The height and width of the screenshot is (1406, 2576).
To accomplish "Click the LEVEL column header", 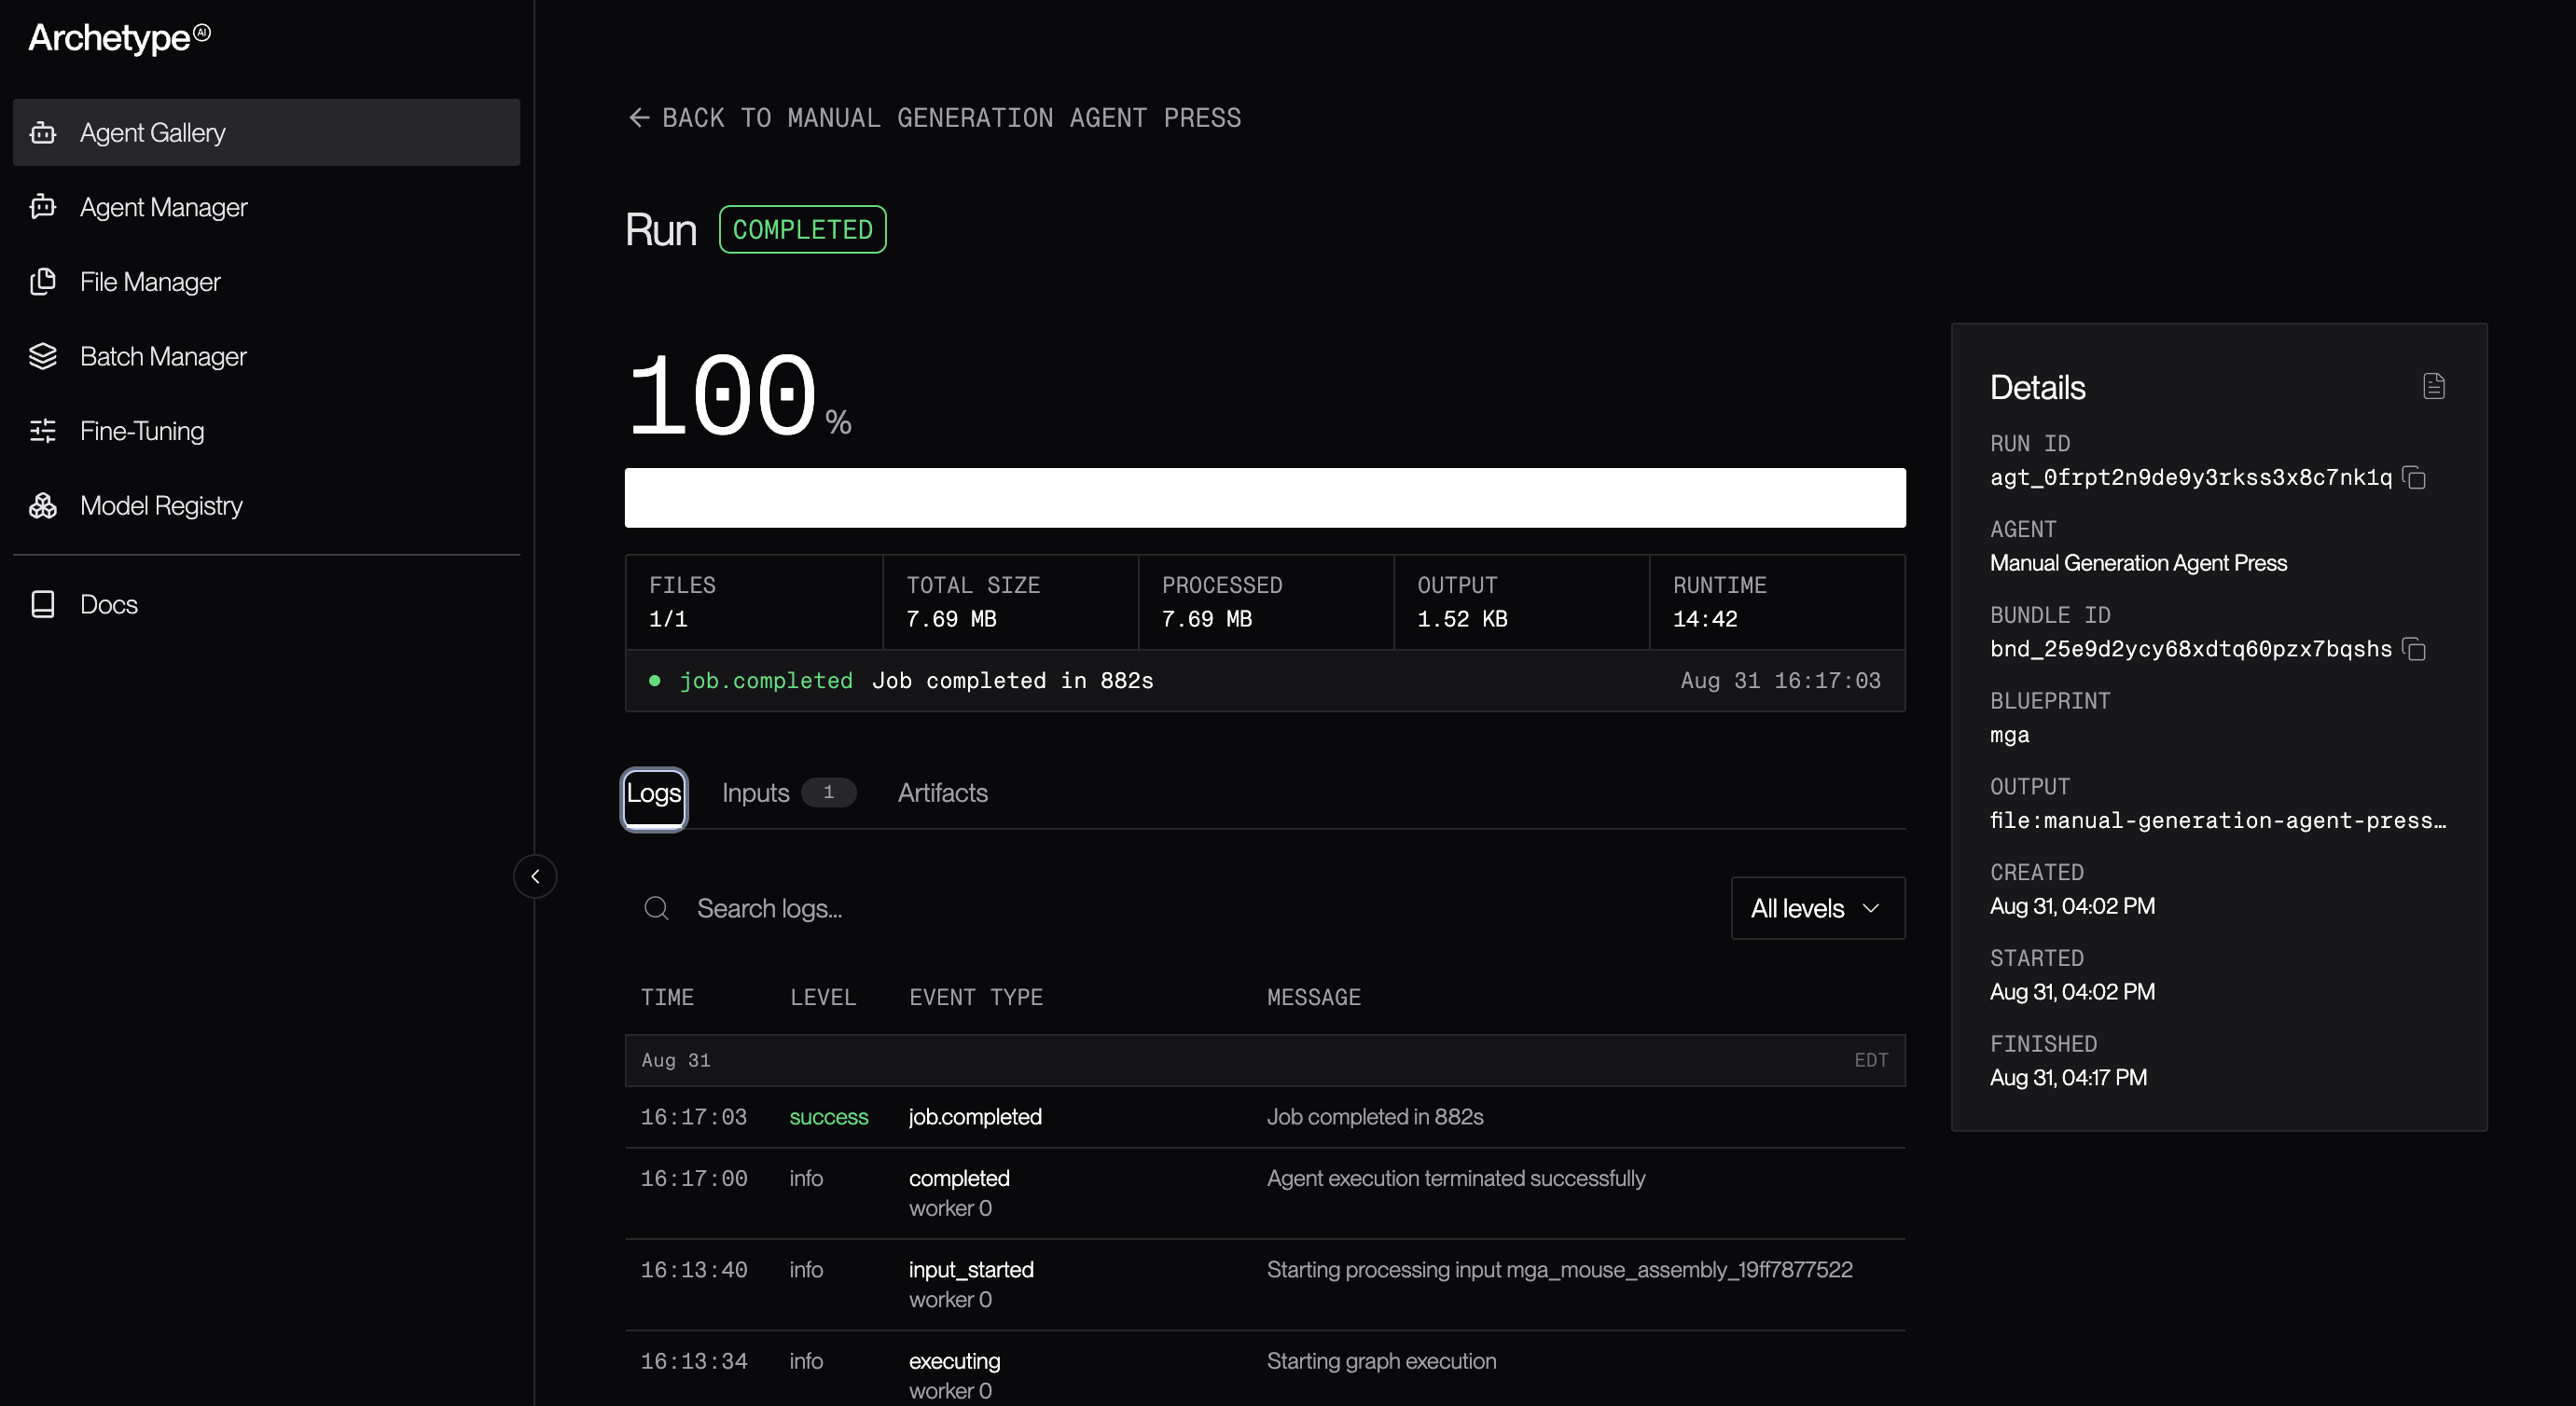I will tap(823, 997).
